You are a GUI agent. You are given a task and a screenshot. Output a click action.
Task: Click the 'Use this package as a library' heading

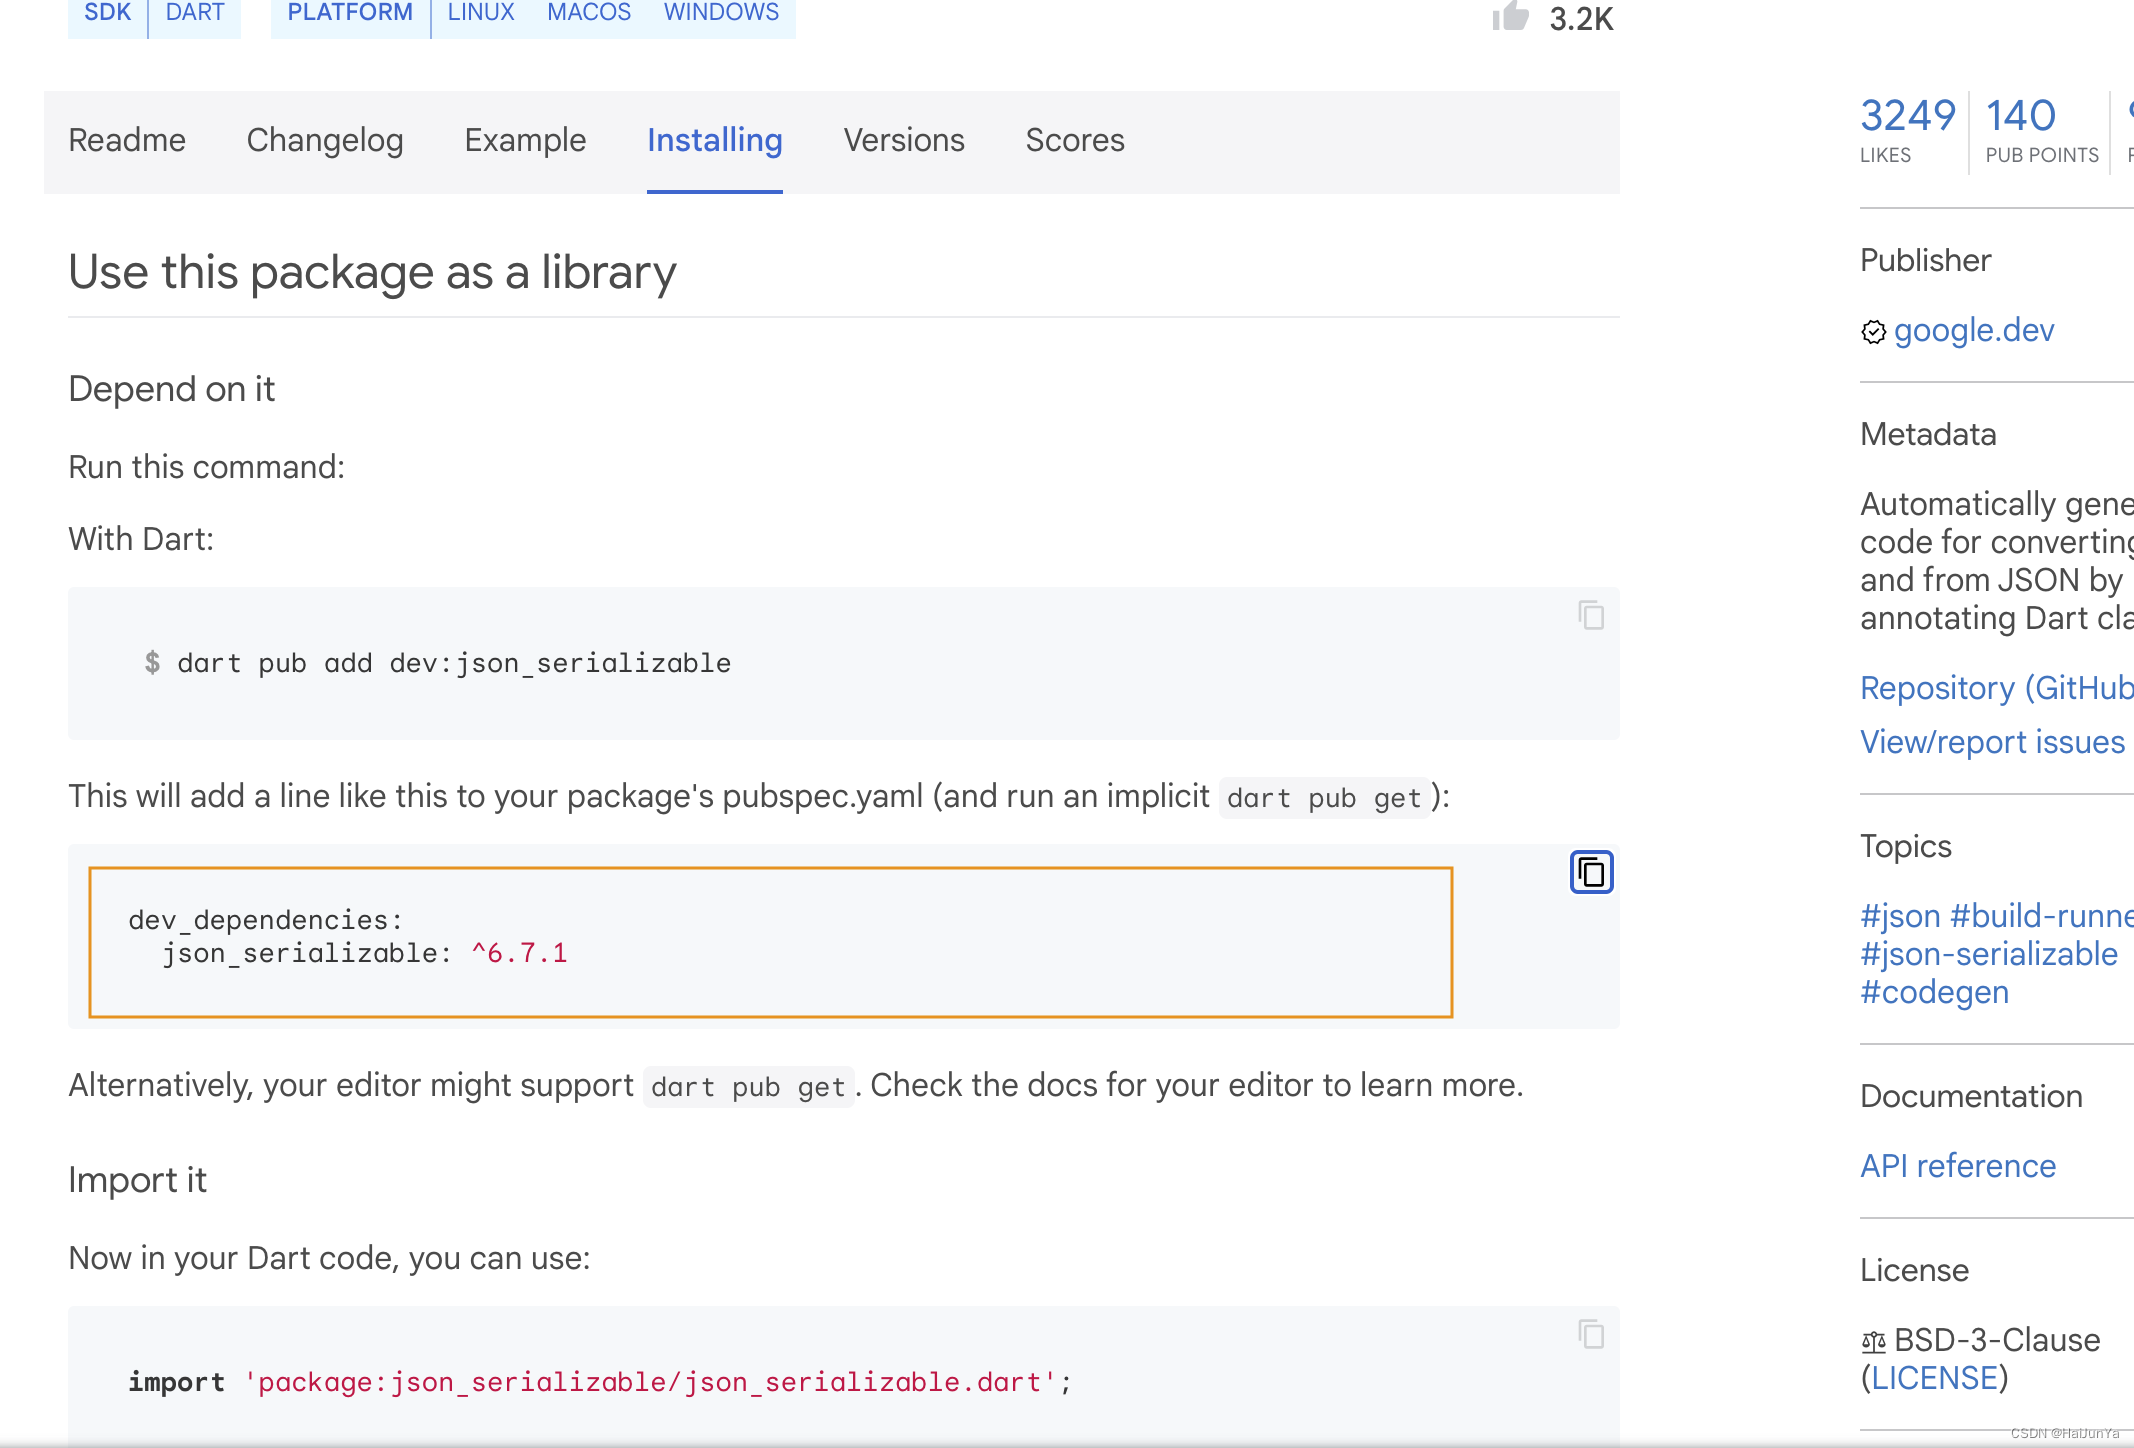pyautogui.click(x=372, y=272)
